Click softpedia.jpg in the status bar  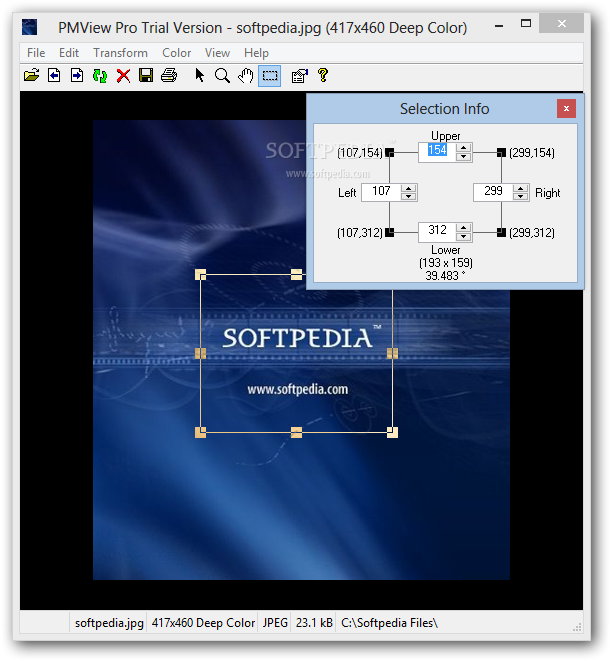(x=109, y=623)
